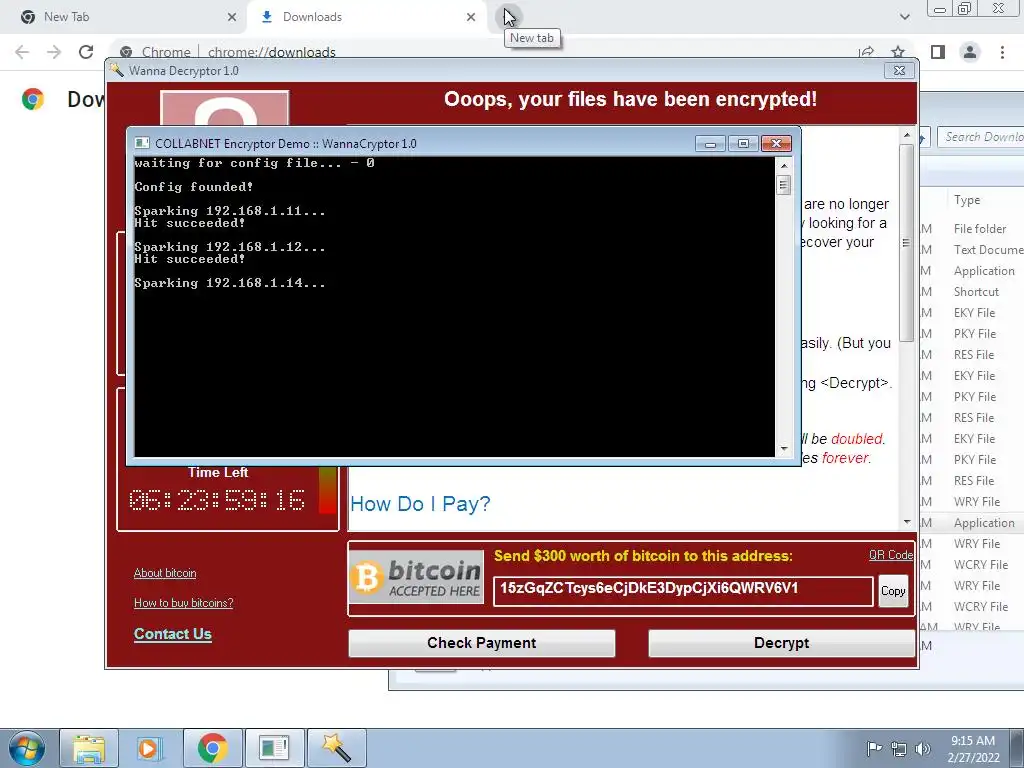
Task: Close the New Tab tab
Action: (231, 17)
